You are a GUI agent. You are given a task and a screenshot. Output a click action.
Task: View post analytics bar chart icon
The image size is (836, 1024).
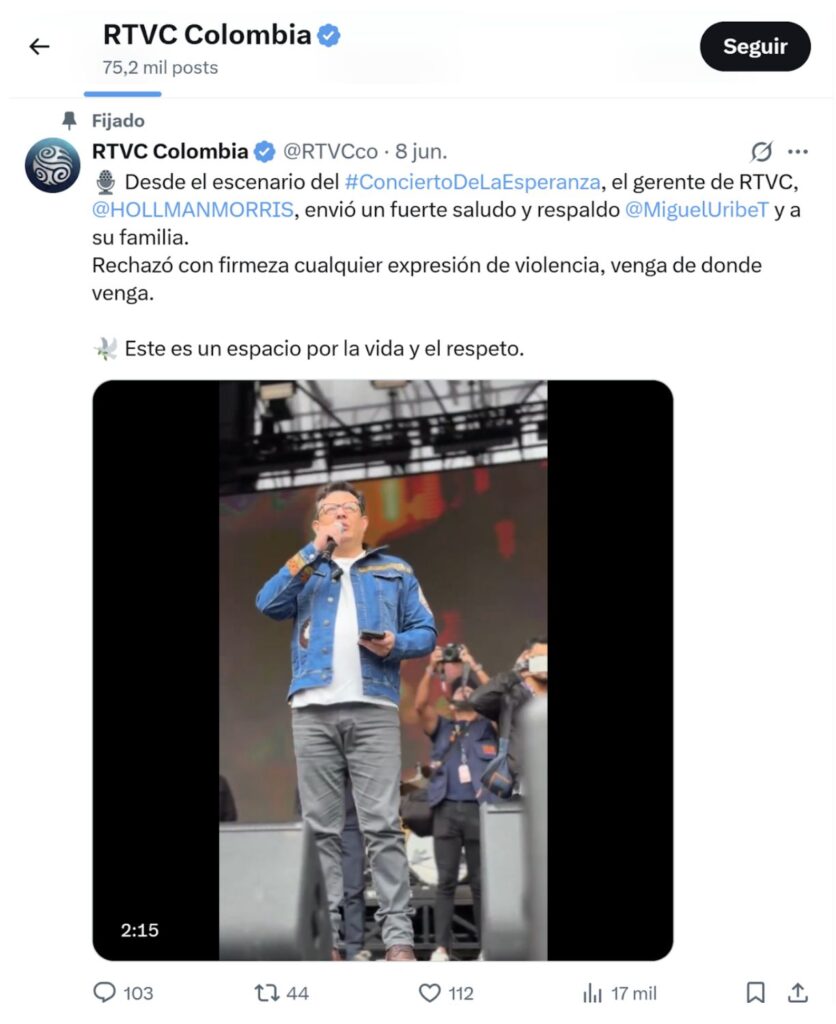593,992
